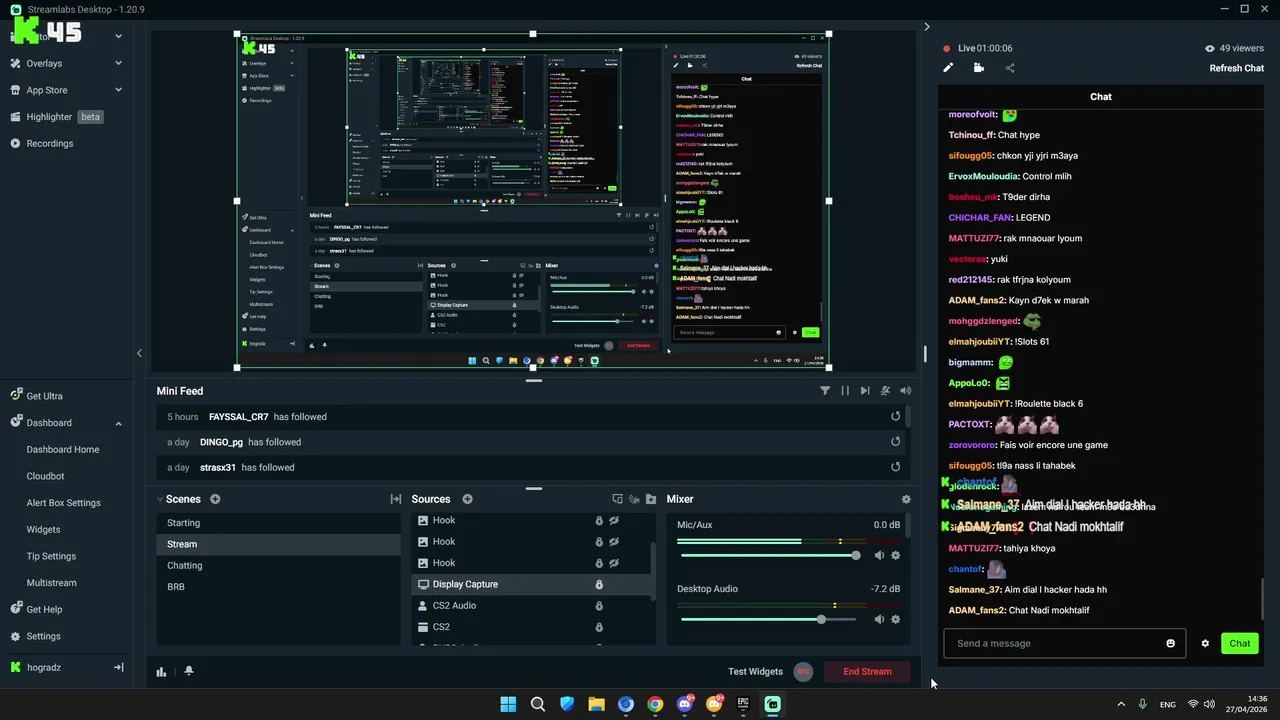Viewport: 1280px width, 720px height.
Task: Click the Desktop Audio volume slider
Action: [x=769, y=619]
